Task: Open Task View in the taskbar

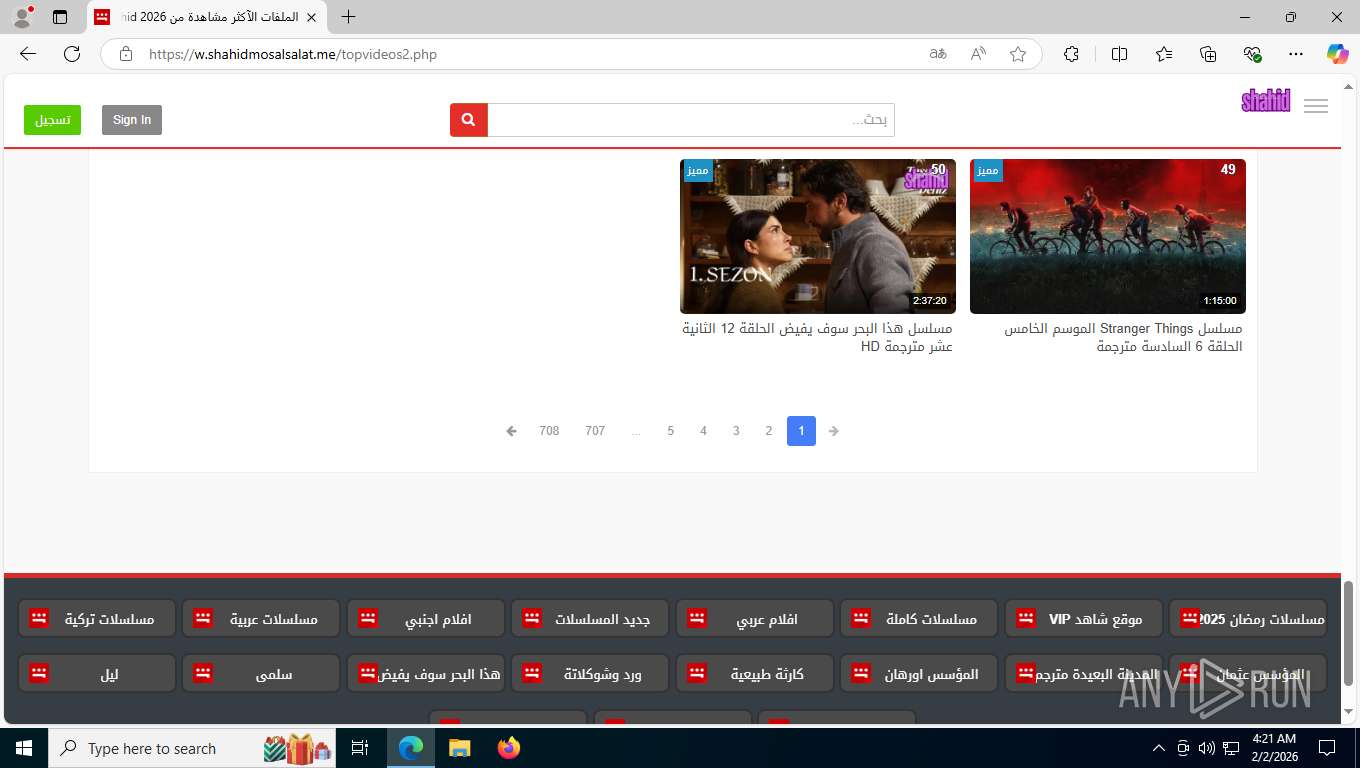Action: coord(360,748)
